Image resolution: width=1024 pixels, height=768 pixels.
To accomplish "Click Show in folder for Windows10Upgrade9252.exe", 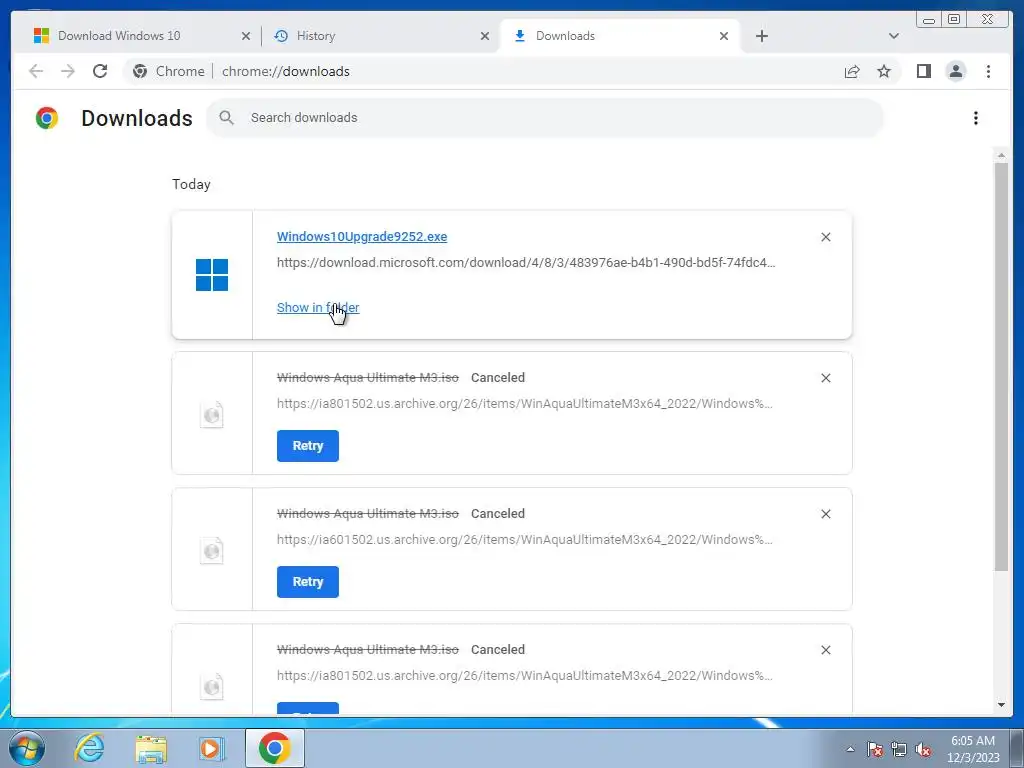I will [318, 308].
